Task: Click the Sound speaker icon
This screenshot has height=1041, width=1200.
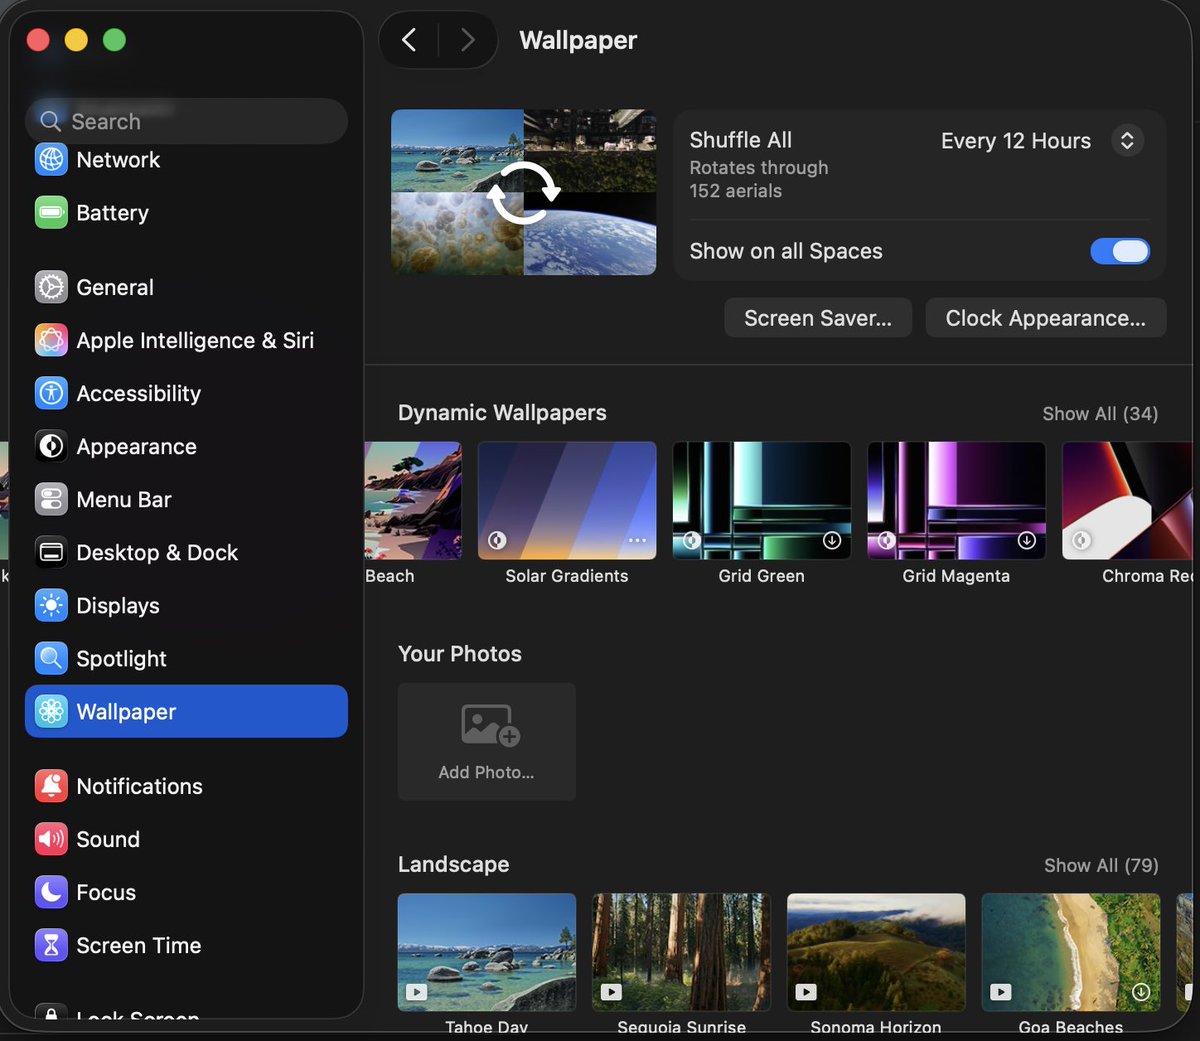Action: (x=51, y=839)
